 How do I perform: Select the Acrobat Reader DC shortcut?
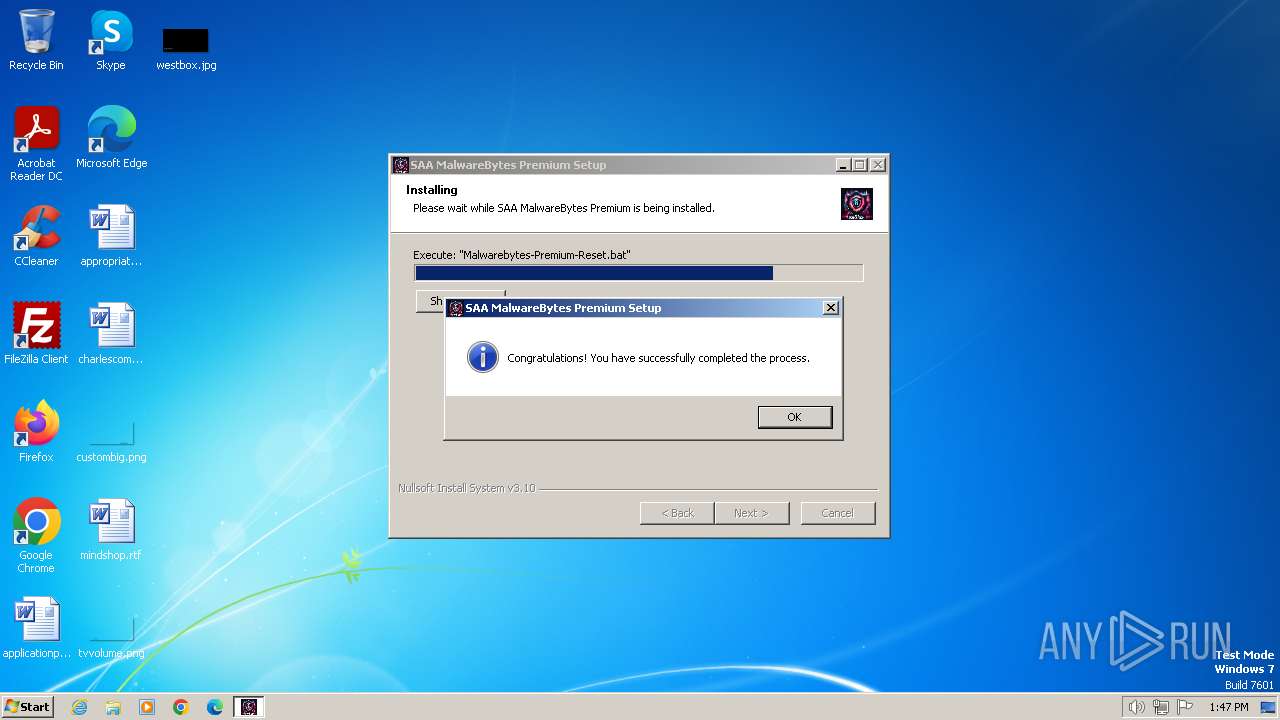[36, 144]
